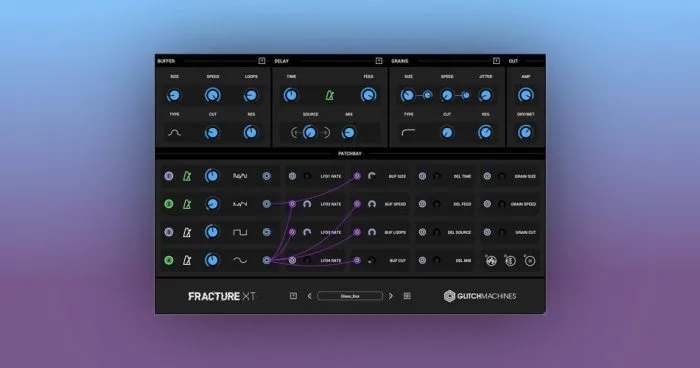This screenshot has width=700, height=368.
Task: Click the GRAIN SIZE input jack
Action: click(x=488, y=176)
